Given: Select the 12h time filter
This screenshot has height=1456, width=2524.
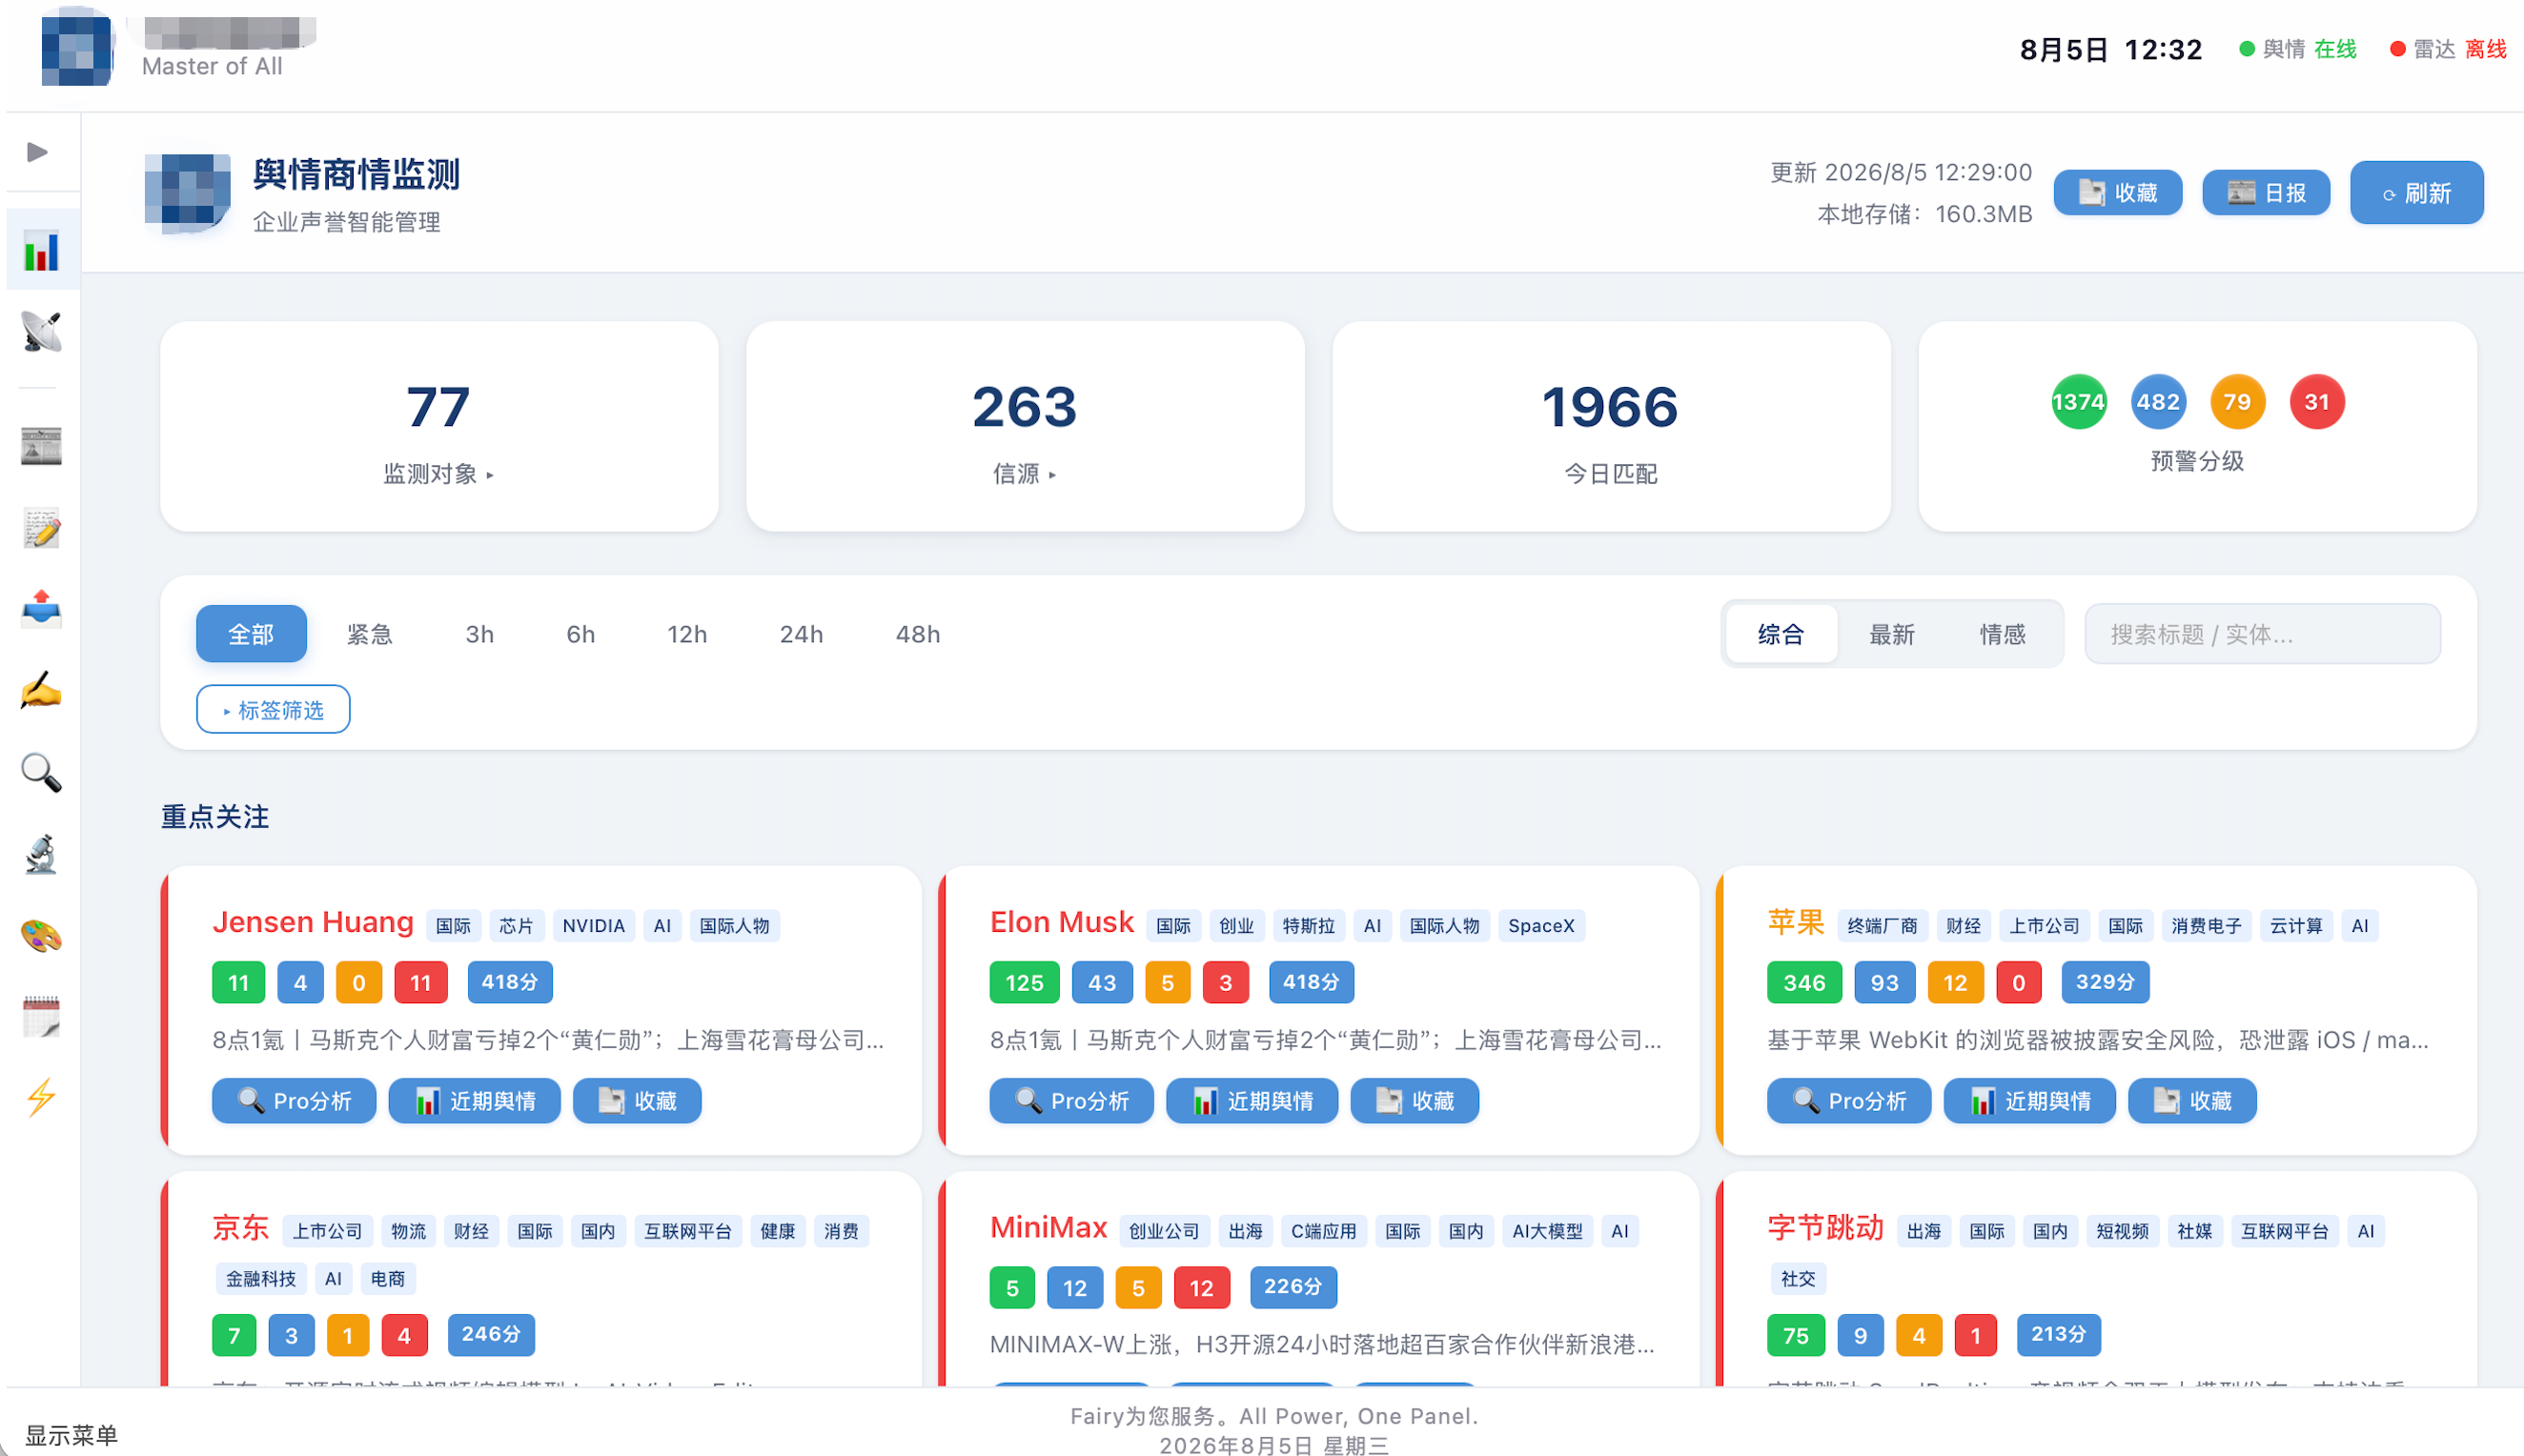Looking at the screenshot, I should [687, 634].
